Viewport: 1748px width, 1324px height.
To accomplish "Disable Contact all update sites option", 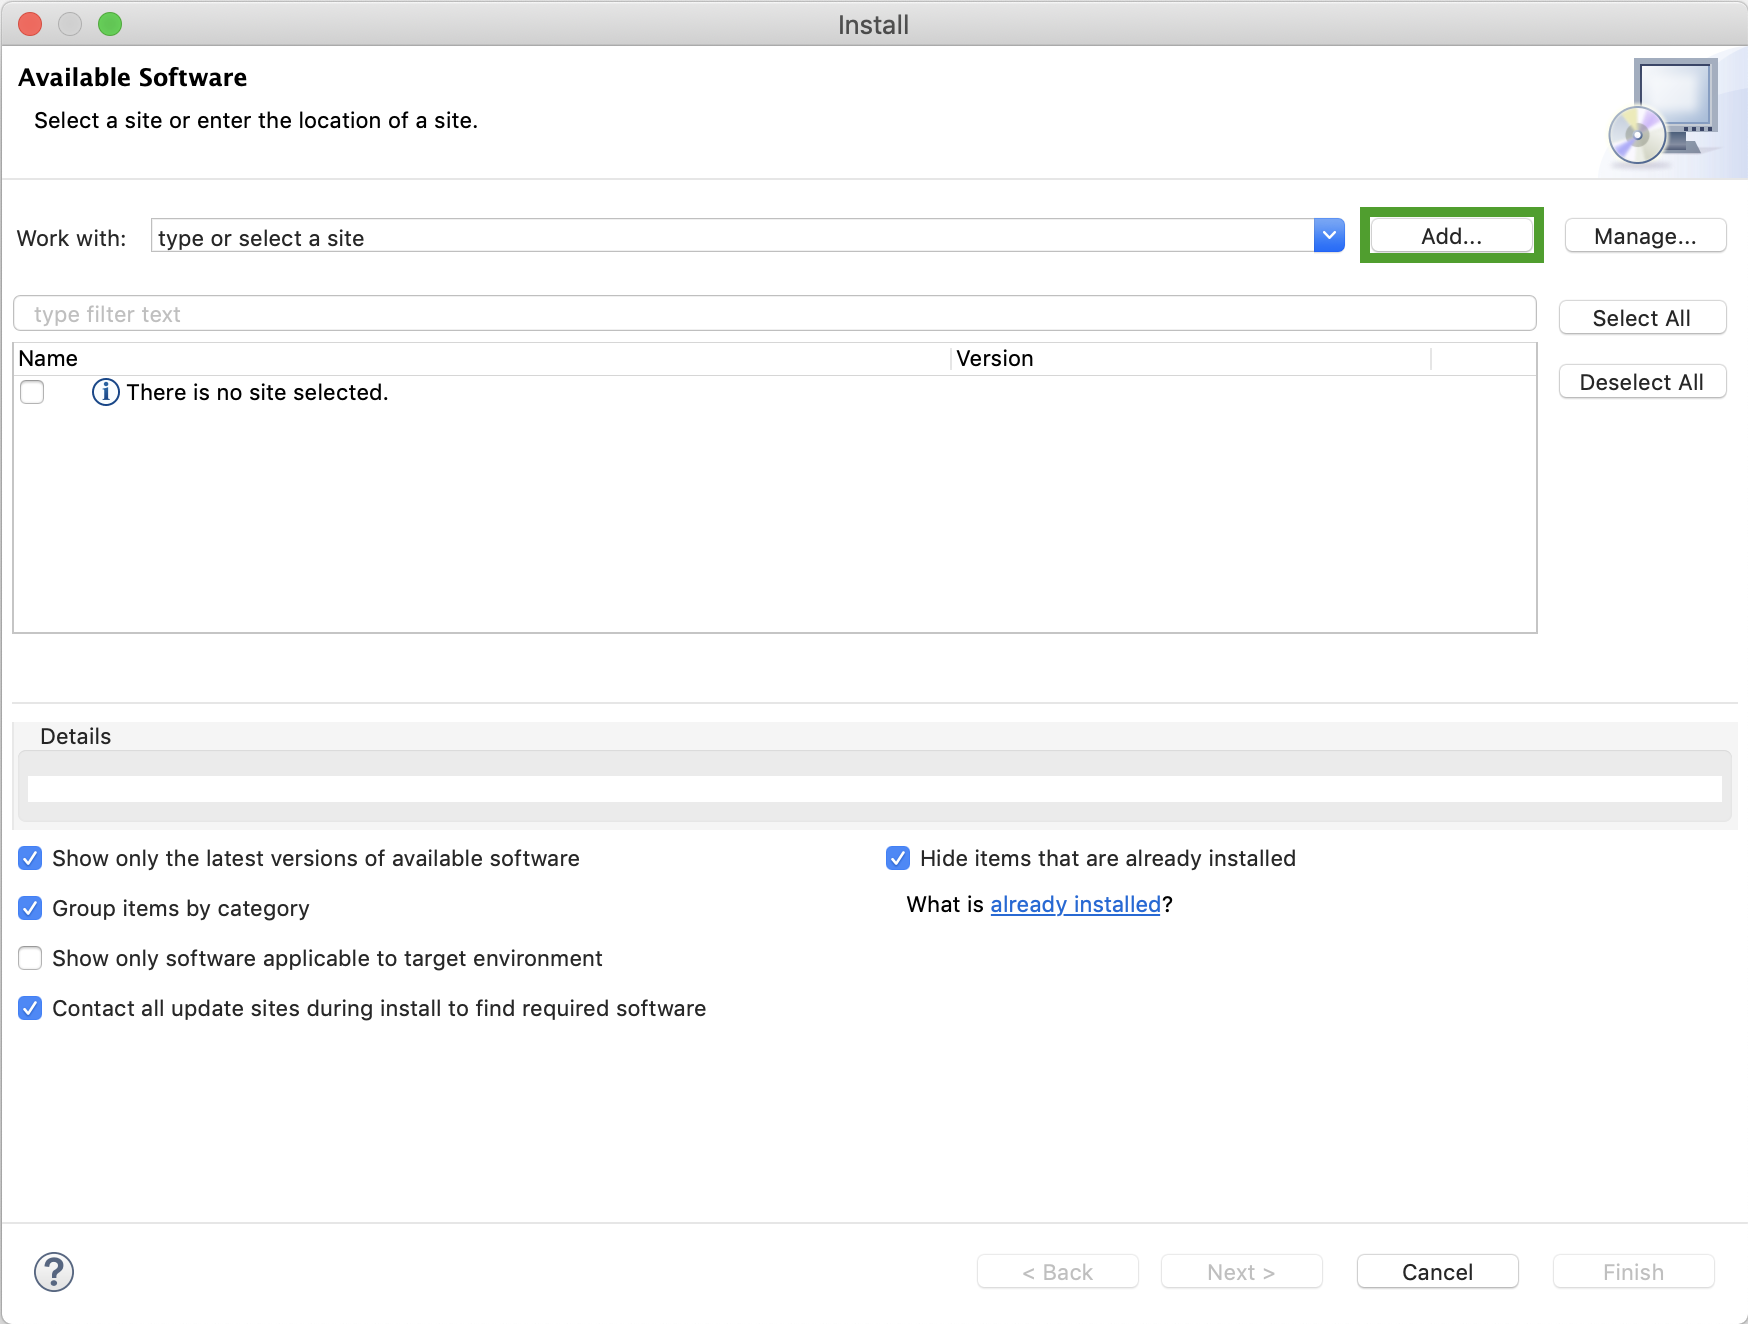I will [x=31, y=1008].
